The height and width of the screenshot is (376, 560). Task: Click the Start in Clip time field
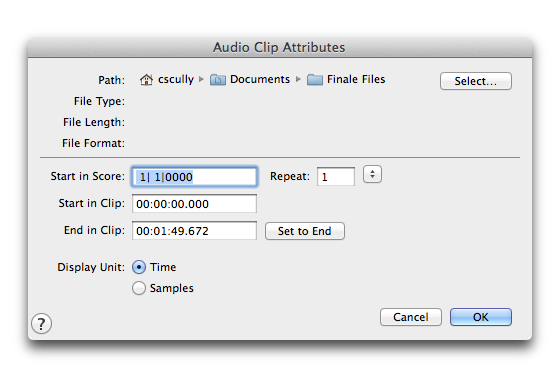pos(194,204)
